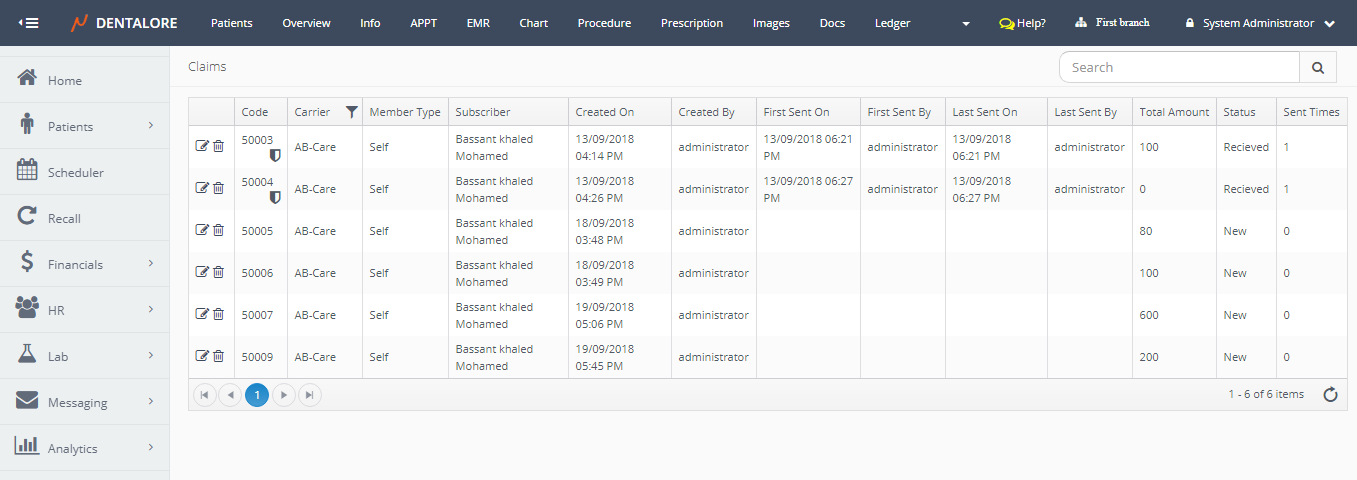Jump to the last page of claims
The image size is (1357, 480).
pos(310,395)
